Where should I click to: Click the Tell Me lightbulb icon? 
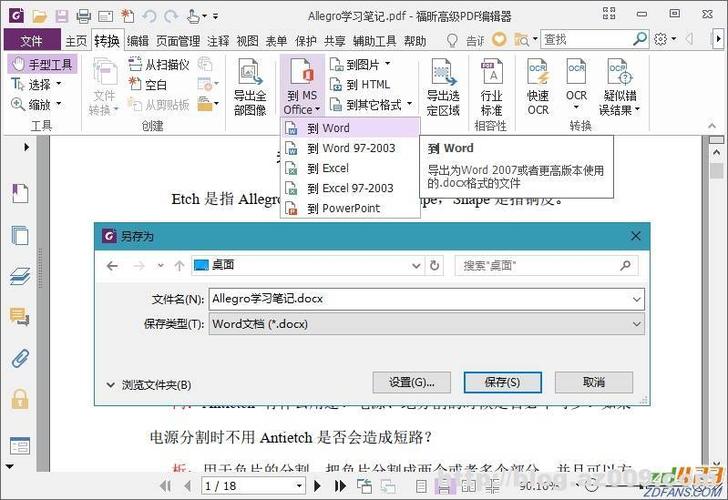point(452,40)
